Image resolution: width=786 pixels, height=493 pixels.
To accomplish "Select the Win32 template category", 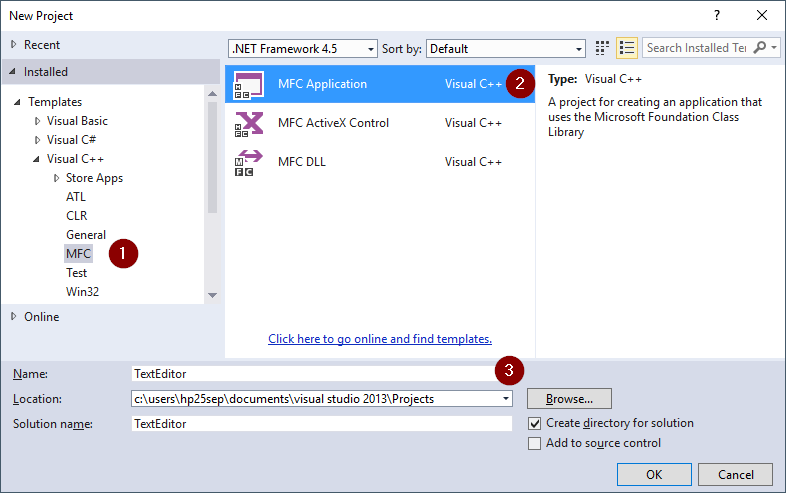I will point(82,292).
